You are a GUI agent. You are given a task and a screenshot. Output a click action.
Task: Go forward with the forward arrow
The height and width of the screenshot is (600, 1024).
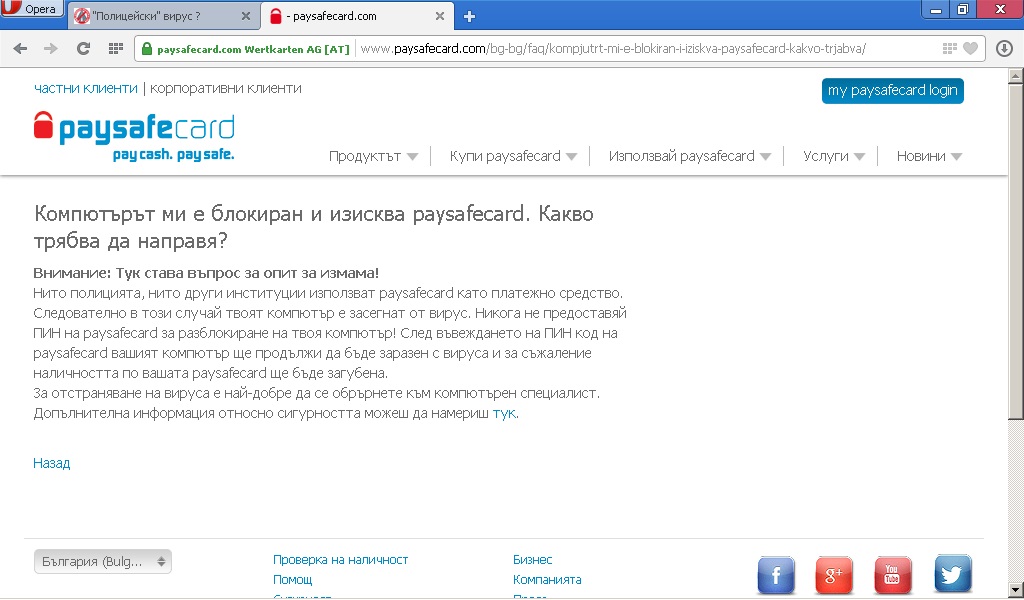click(x=51, y=48)
